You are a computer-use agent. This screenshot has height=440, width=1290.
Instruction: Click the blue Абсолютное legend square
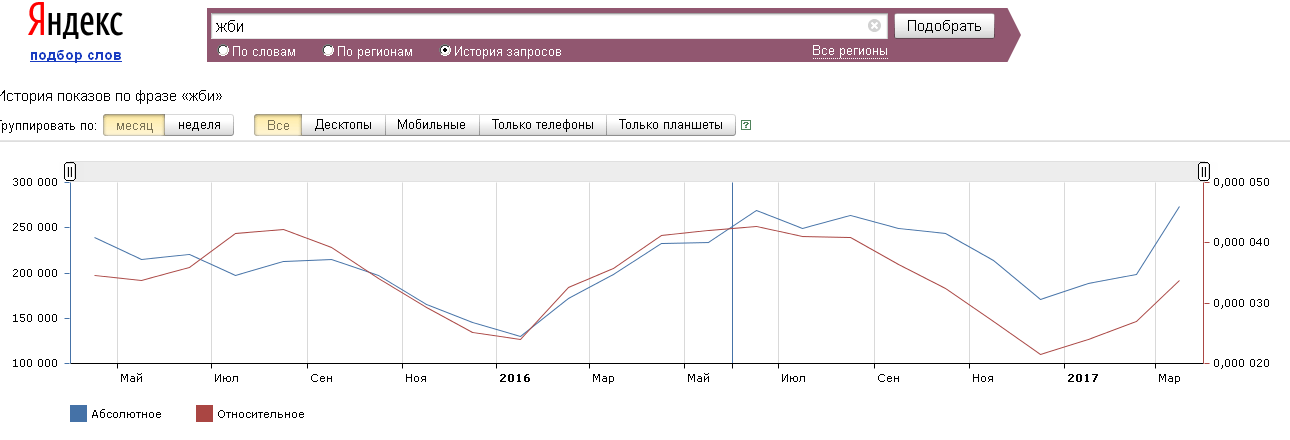(78, 414)
